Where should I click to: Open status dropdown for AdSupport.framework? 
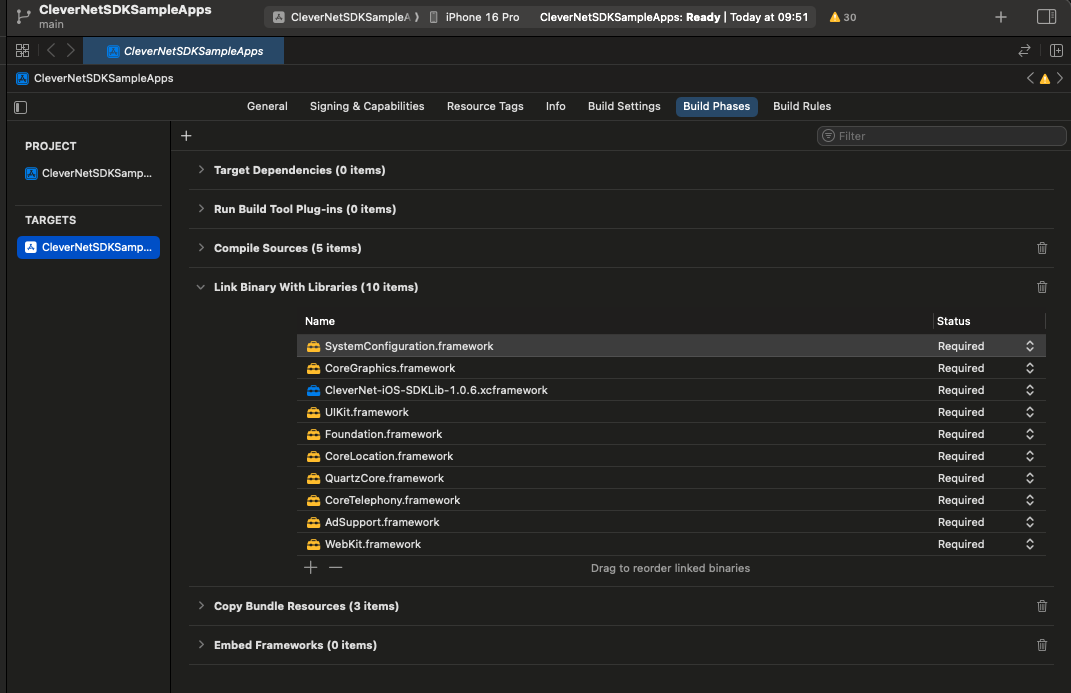(x=1029, y=522)
